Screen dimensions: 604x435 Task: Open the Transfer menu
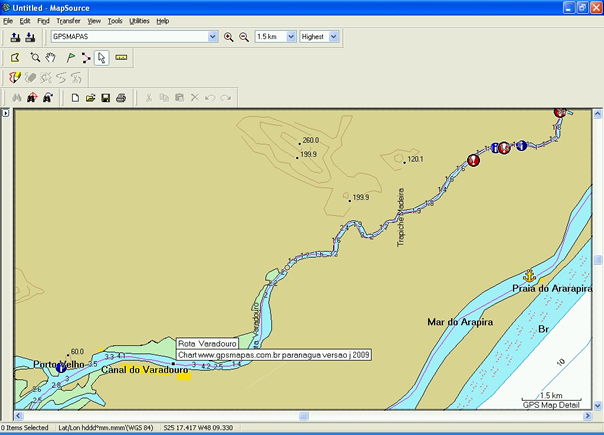[x=68, y=20]
